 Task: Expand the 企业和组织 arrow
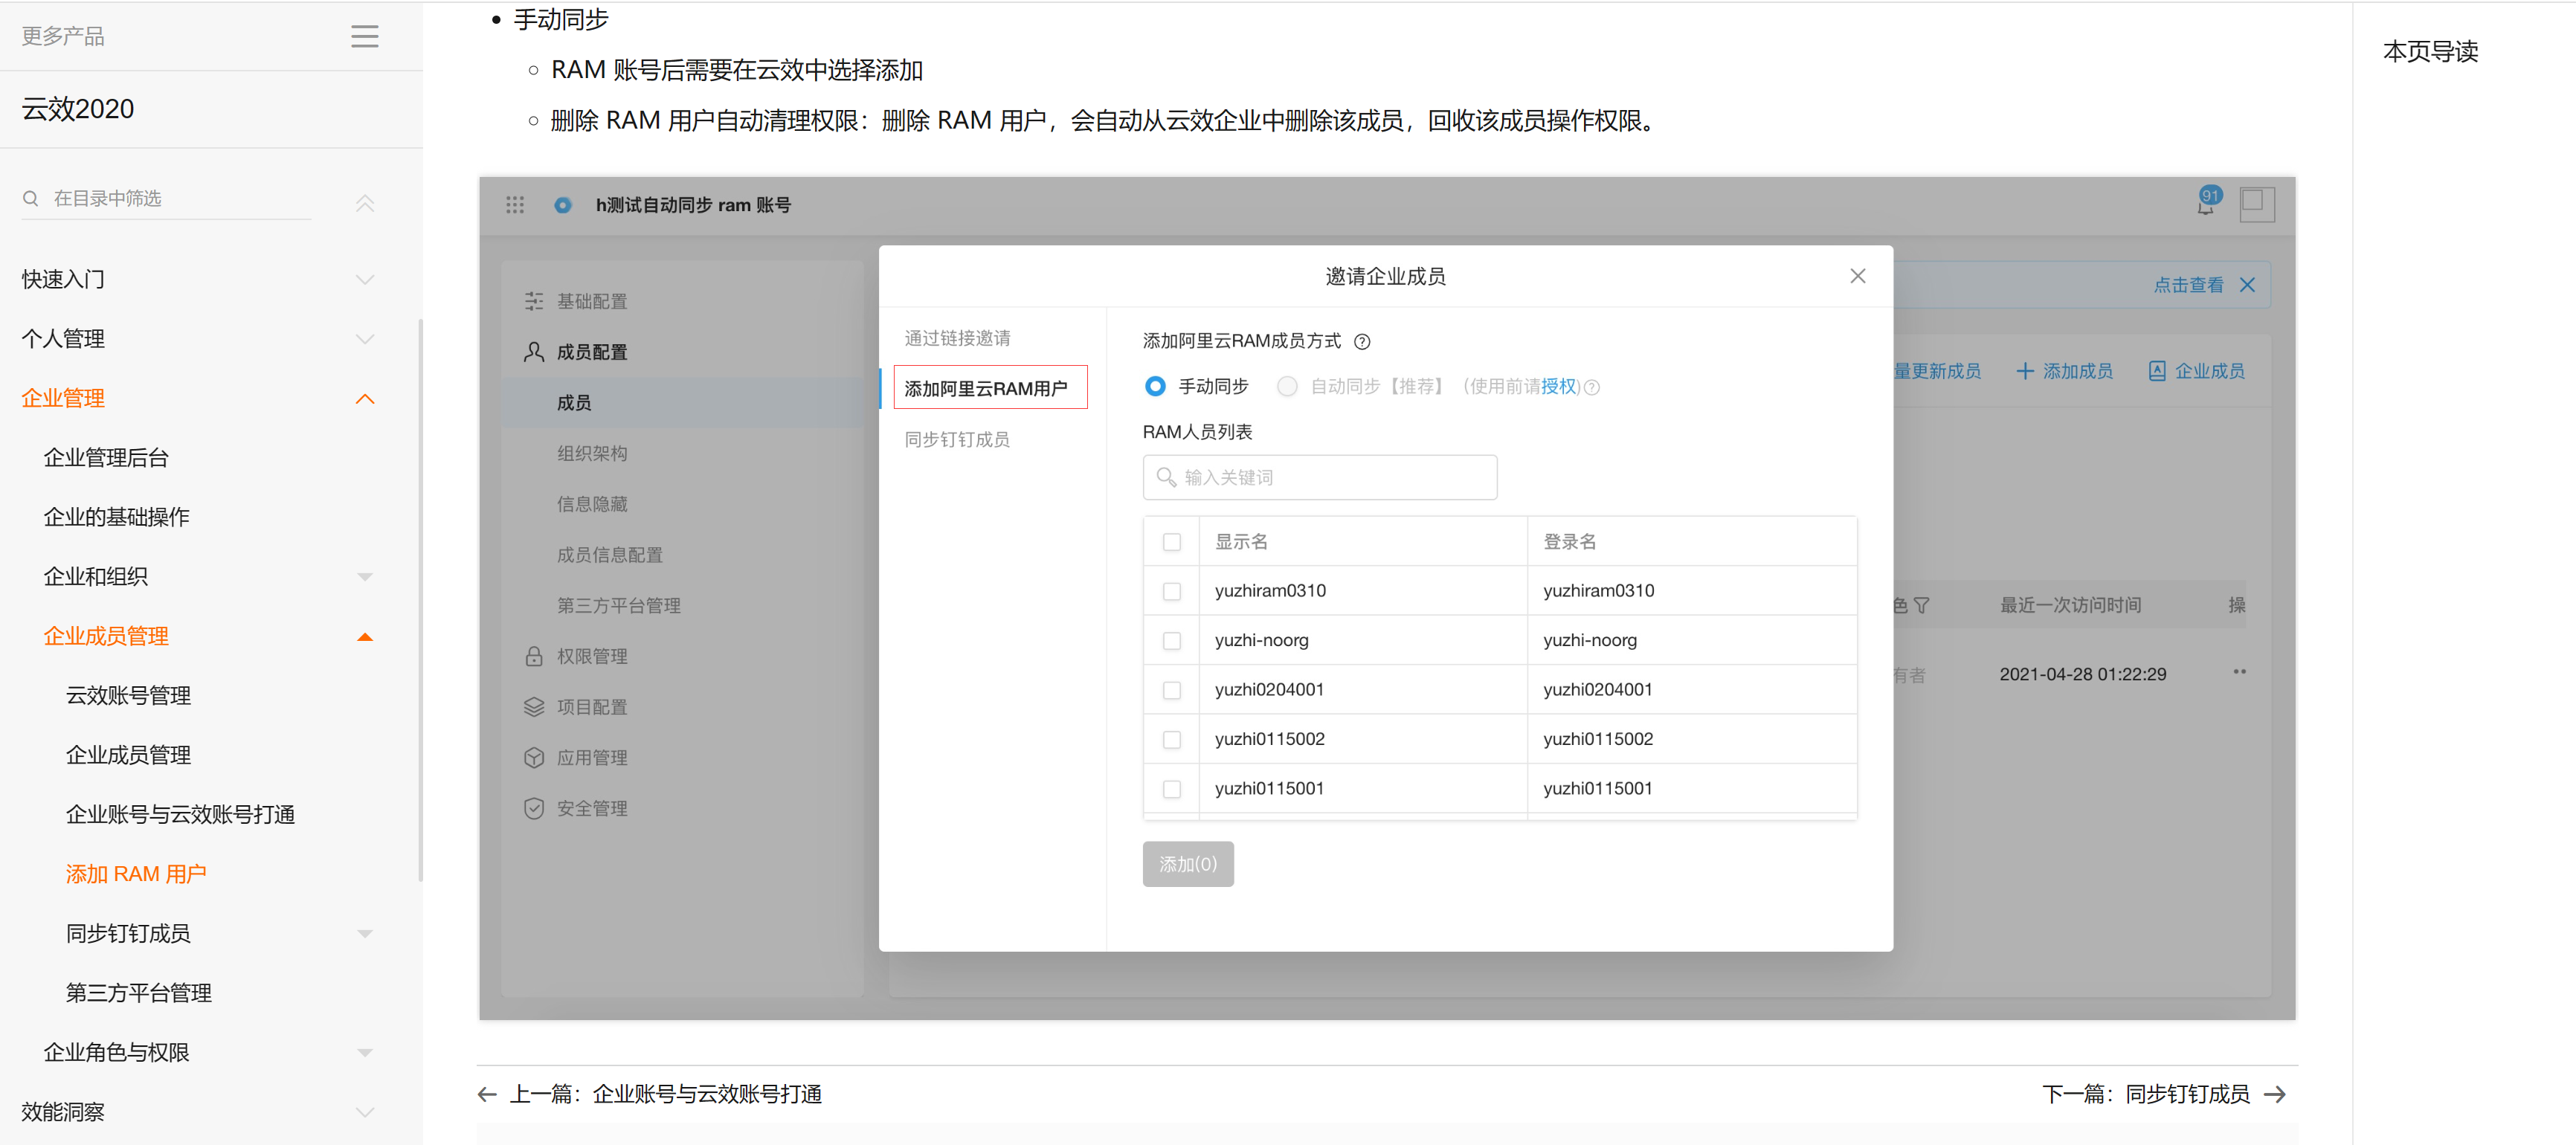point(365,577)
